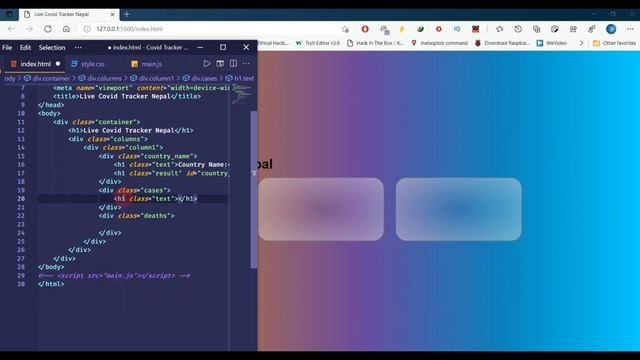
Task: Click the commented script tag on line 29
Action: tap(114, 276)
